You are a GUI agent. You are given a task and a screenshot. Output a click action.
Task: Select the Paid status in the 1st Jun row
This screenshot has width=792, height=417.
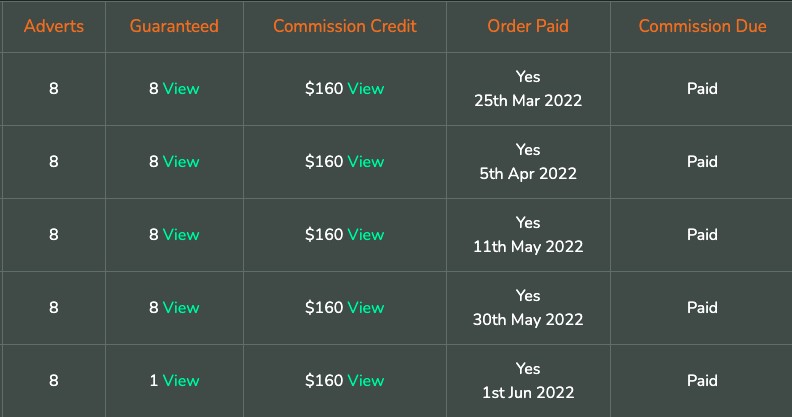[702, 381]
